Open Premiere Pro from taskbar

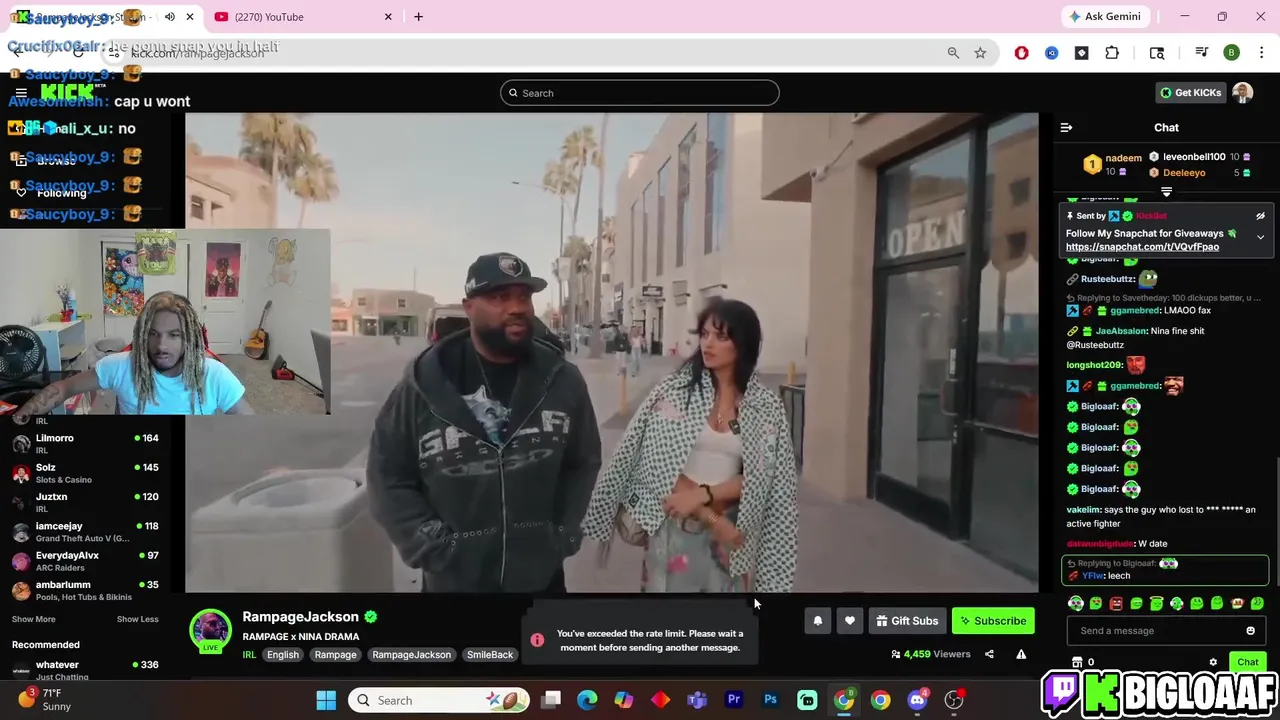(x=734, y=700)
